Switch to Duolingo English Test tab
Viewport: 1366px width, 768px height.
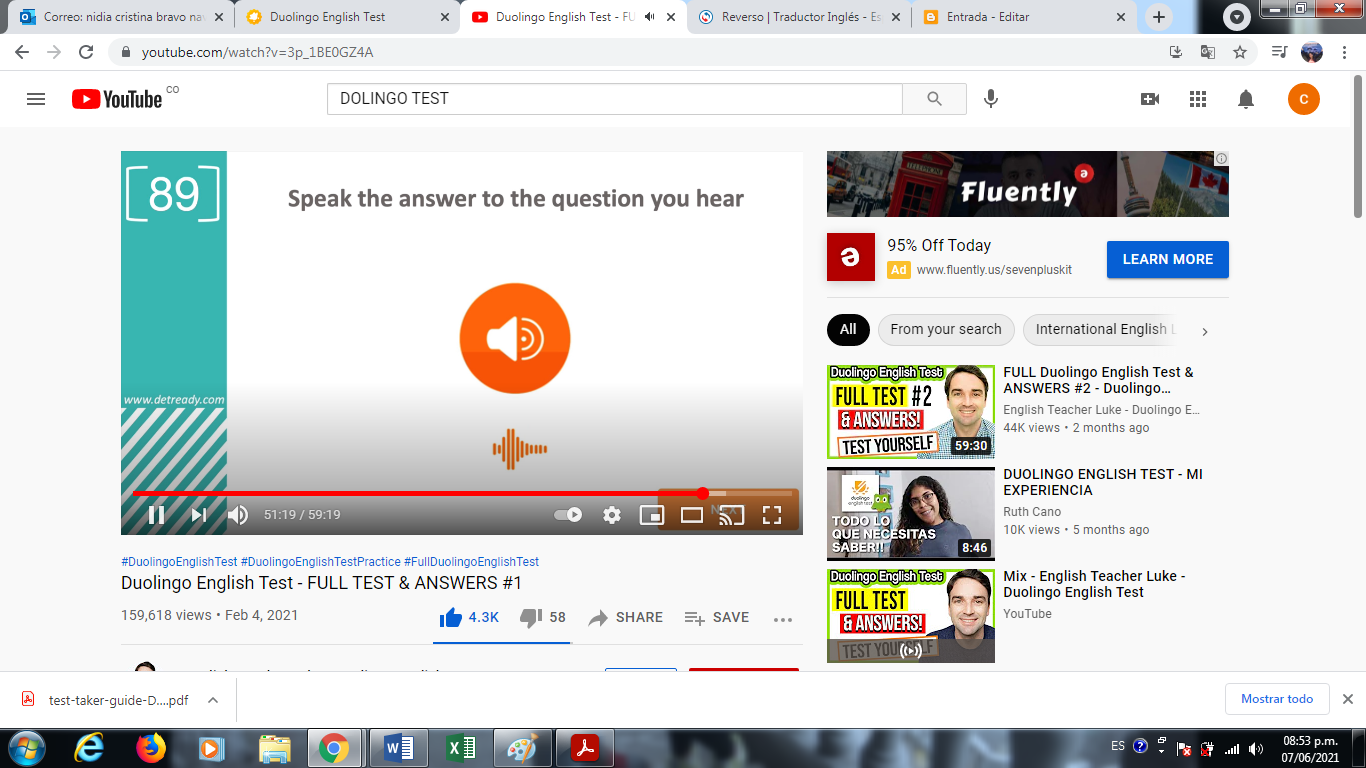[347, 17]
